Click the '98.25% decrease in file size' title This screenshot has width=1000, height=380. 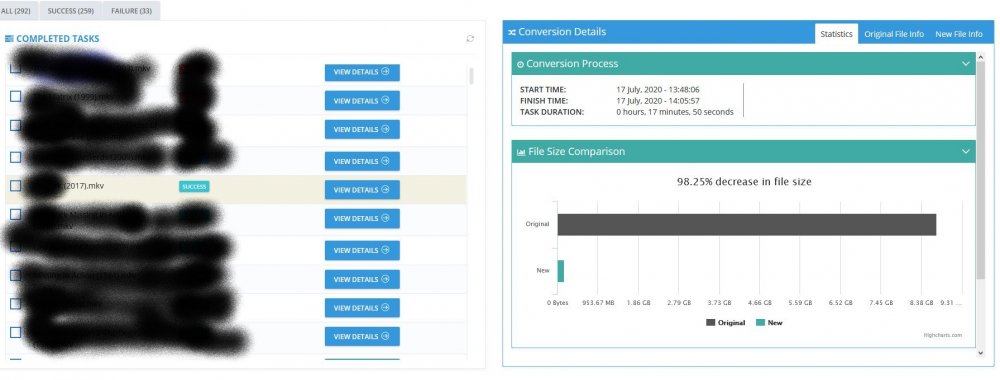(x=744, y=182)
